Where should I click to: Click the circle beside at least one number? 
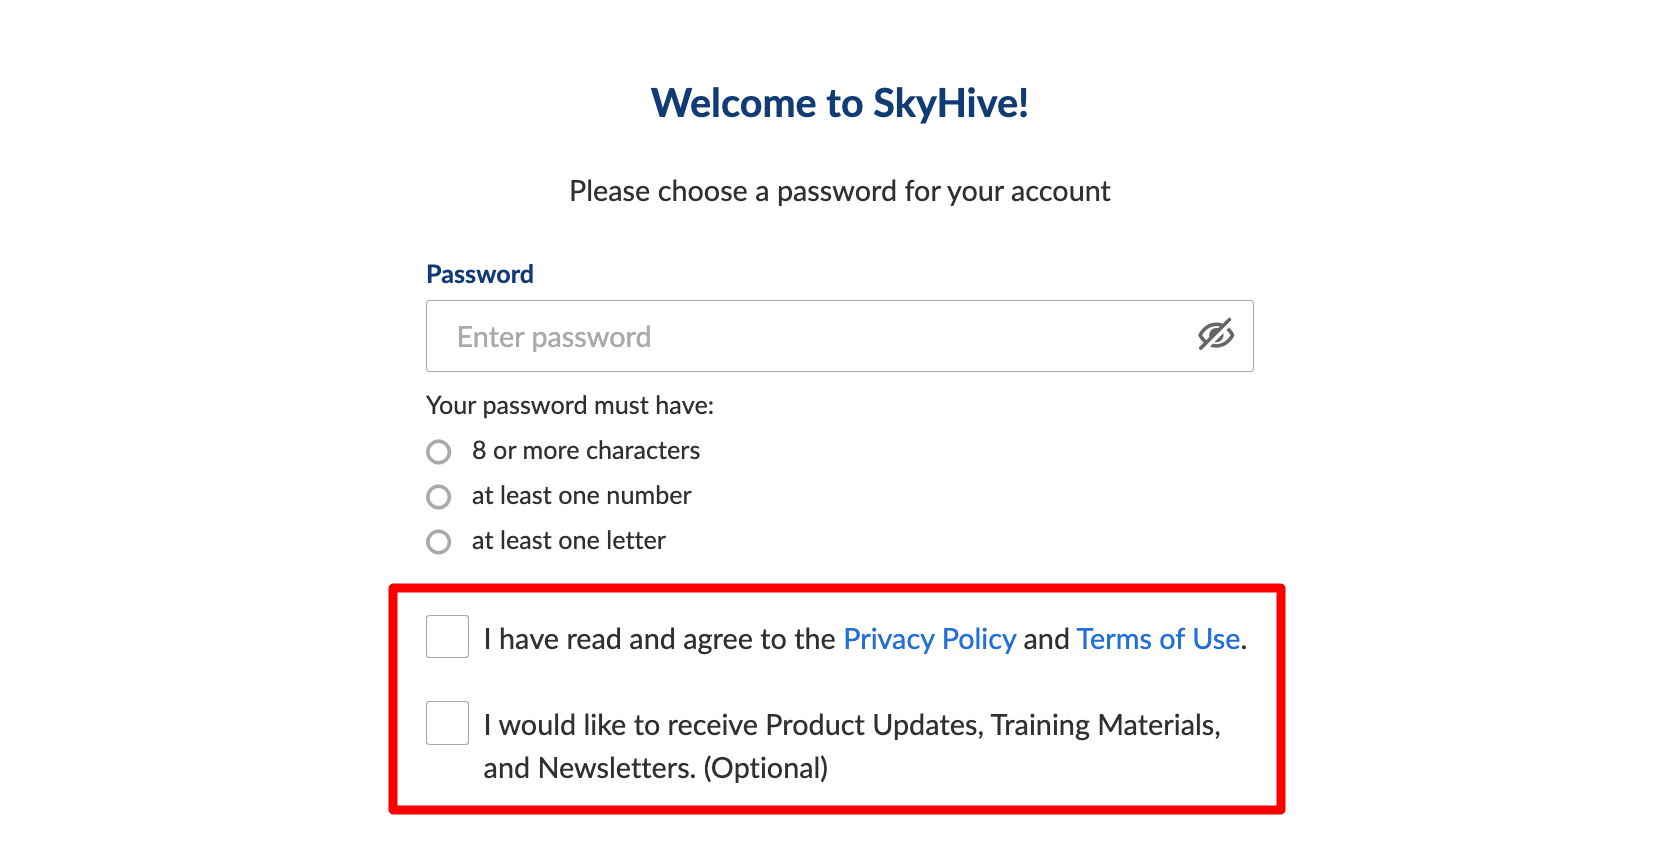439,497
